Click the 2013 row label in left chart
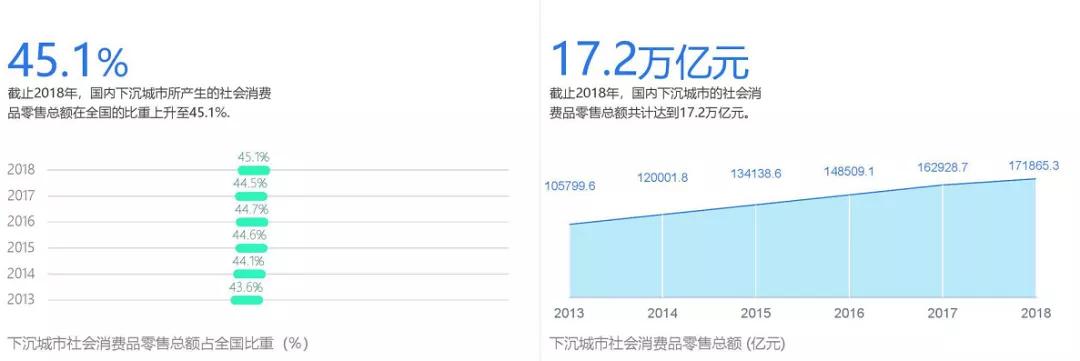This screenshot has height=361, width=1080. (x=21, y=300)
